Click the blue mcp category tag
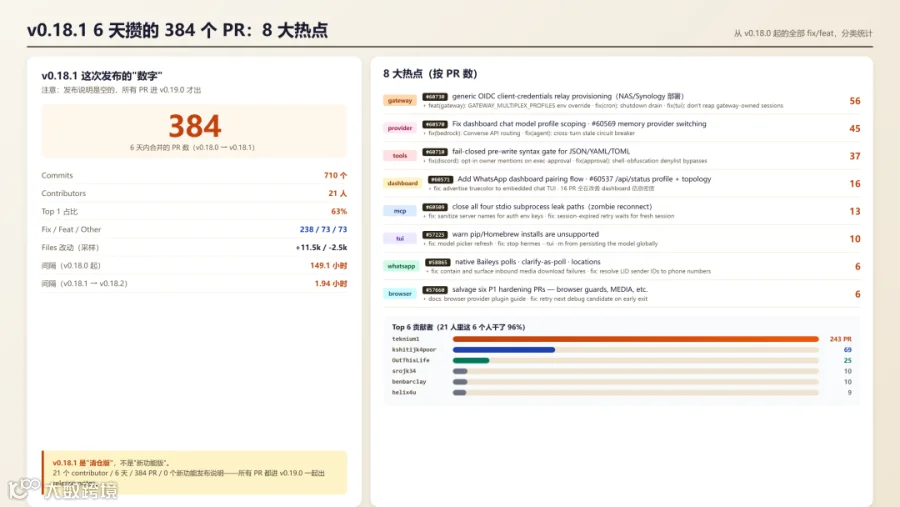900x507 pixels. [399, 211]
